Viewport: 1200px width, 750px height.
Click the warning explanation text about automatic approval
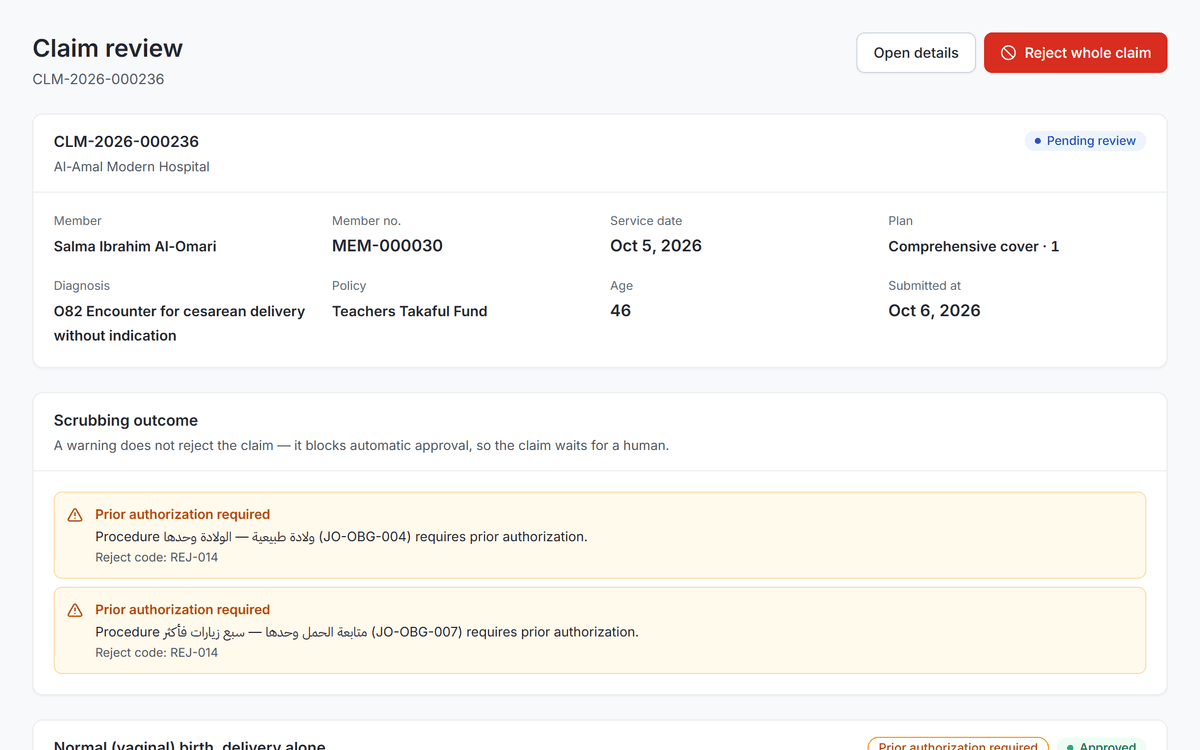(361, 446)
